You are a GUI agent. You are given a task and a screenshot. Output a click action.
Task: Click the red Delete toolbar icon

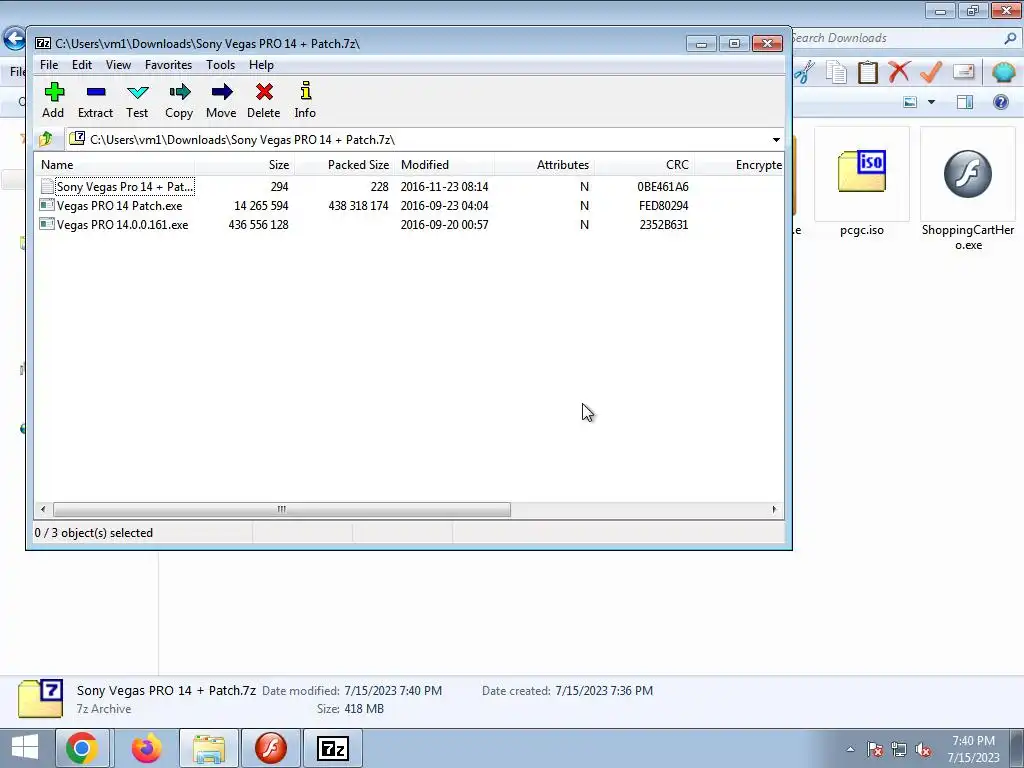click(264, 100)
